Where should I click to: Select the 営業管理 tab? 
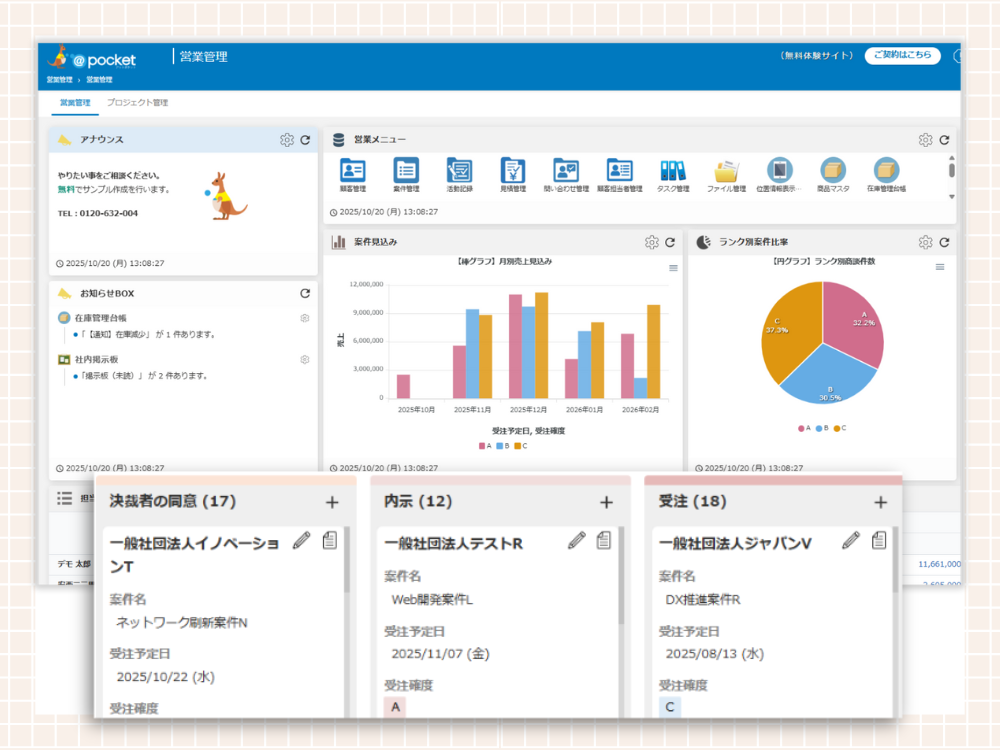tap(75, 103)
